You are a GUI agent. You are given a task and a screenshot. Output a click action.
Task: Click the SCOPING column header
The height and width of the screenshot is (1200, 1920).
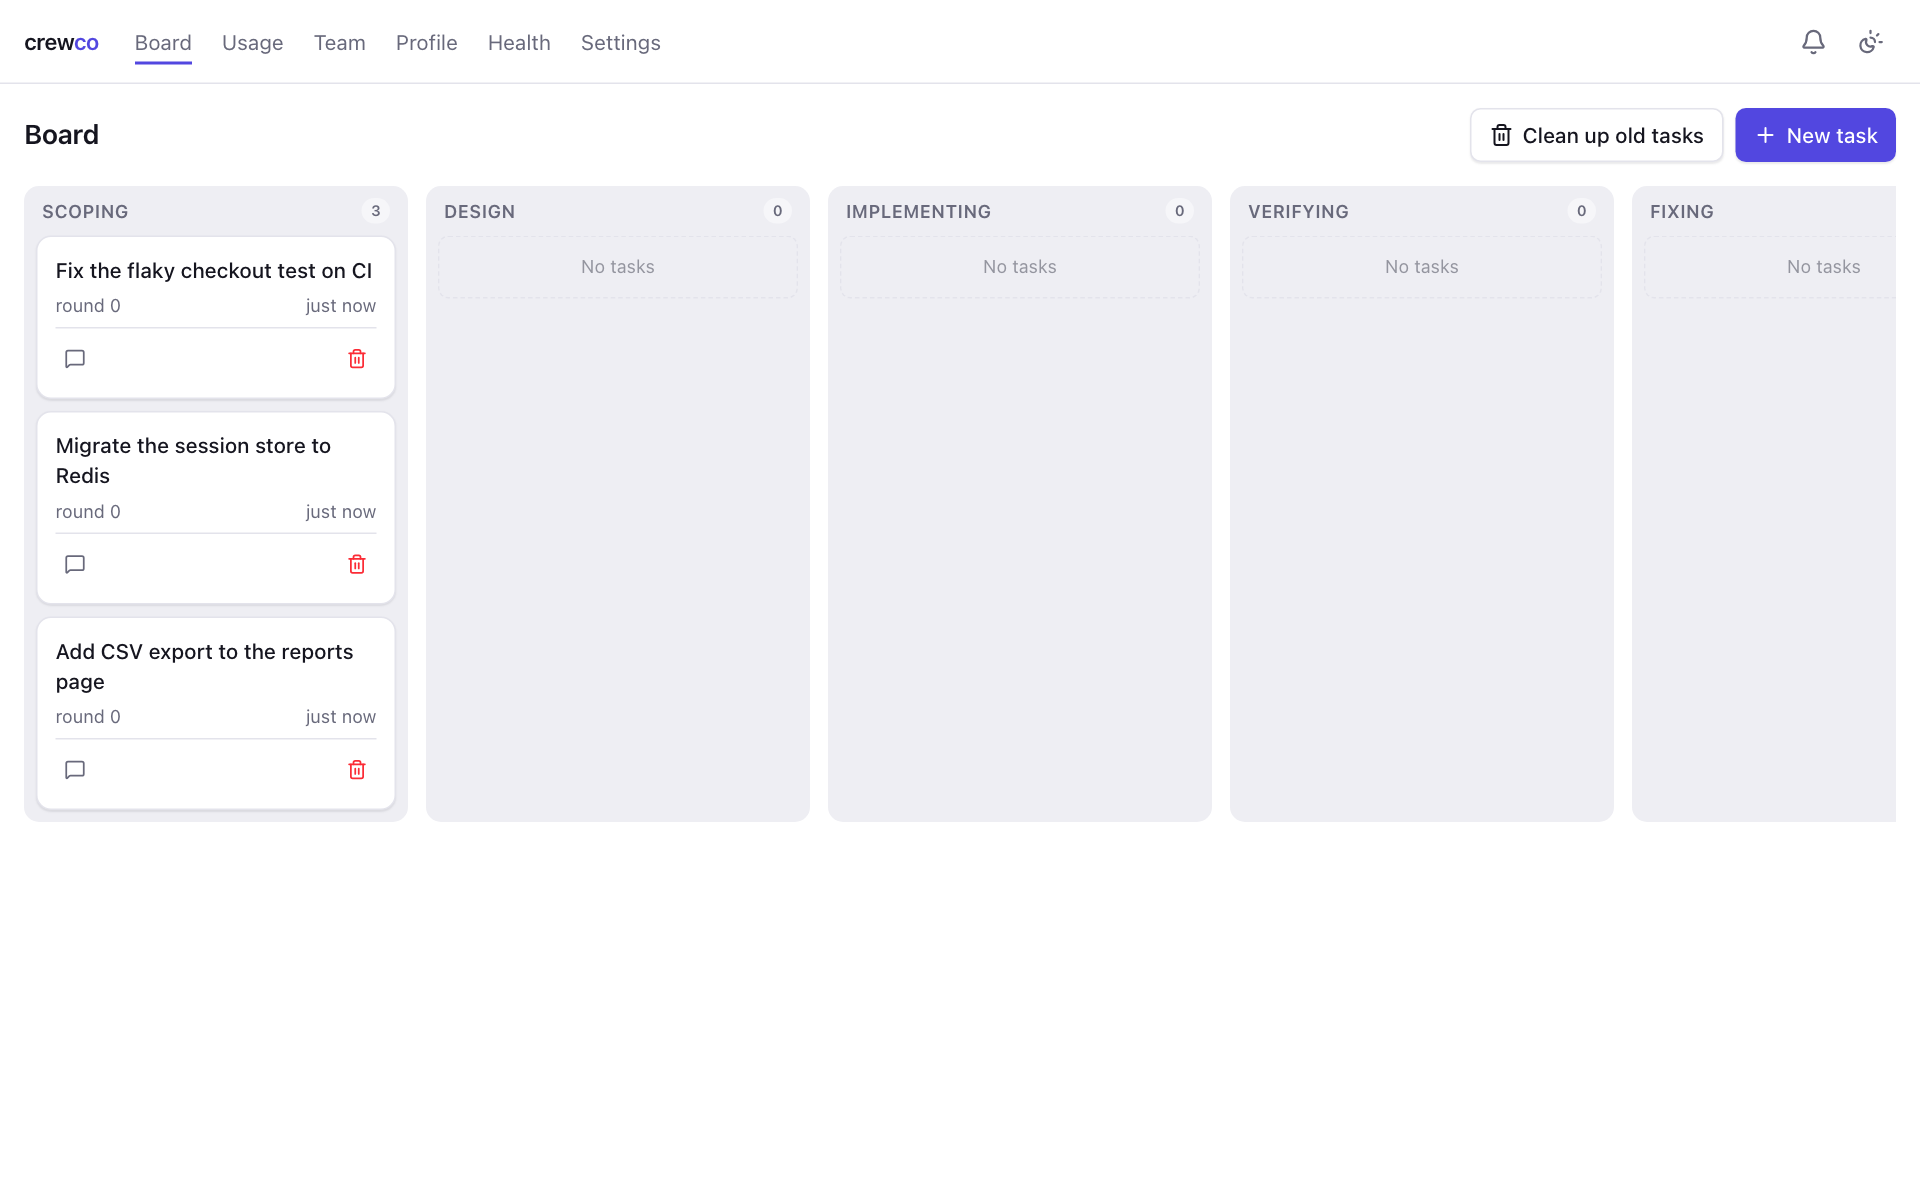pos(85,212)
